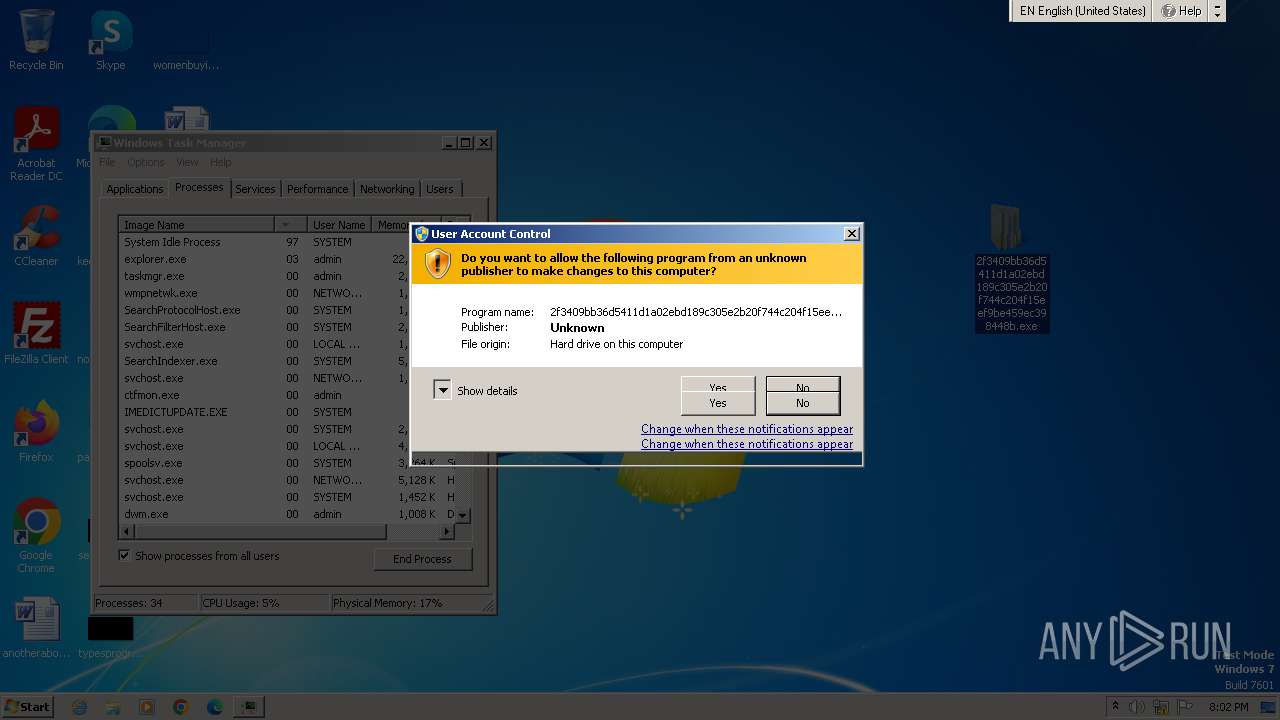The width and height of the screenshot is (1280, 720).
Task: Open Task Manager Options menu
Action: tap(145, 162)
